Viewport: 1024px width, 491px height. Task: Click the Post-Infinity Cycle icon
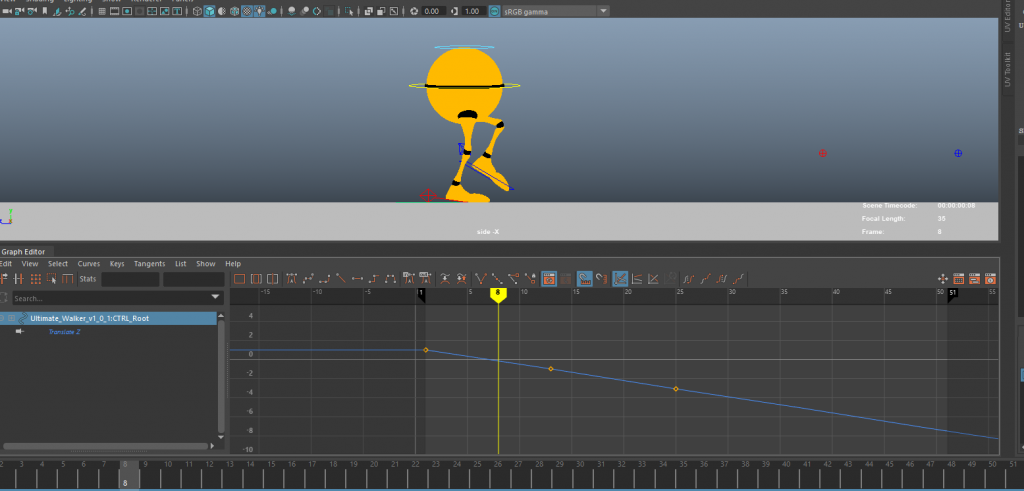point(722,279)
